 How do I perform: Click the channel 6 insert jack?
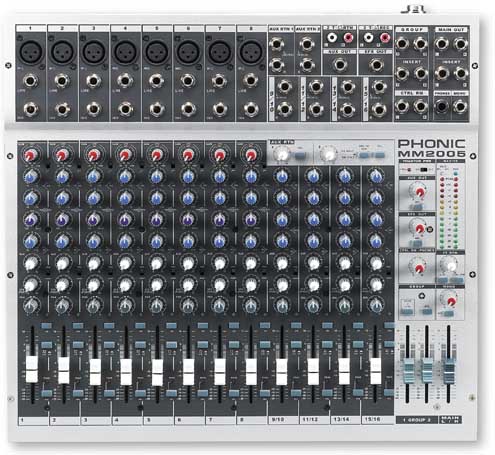[188, 109]
